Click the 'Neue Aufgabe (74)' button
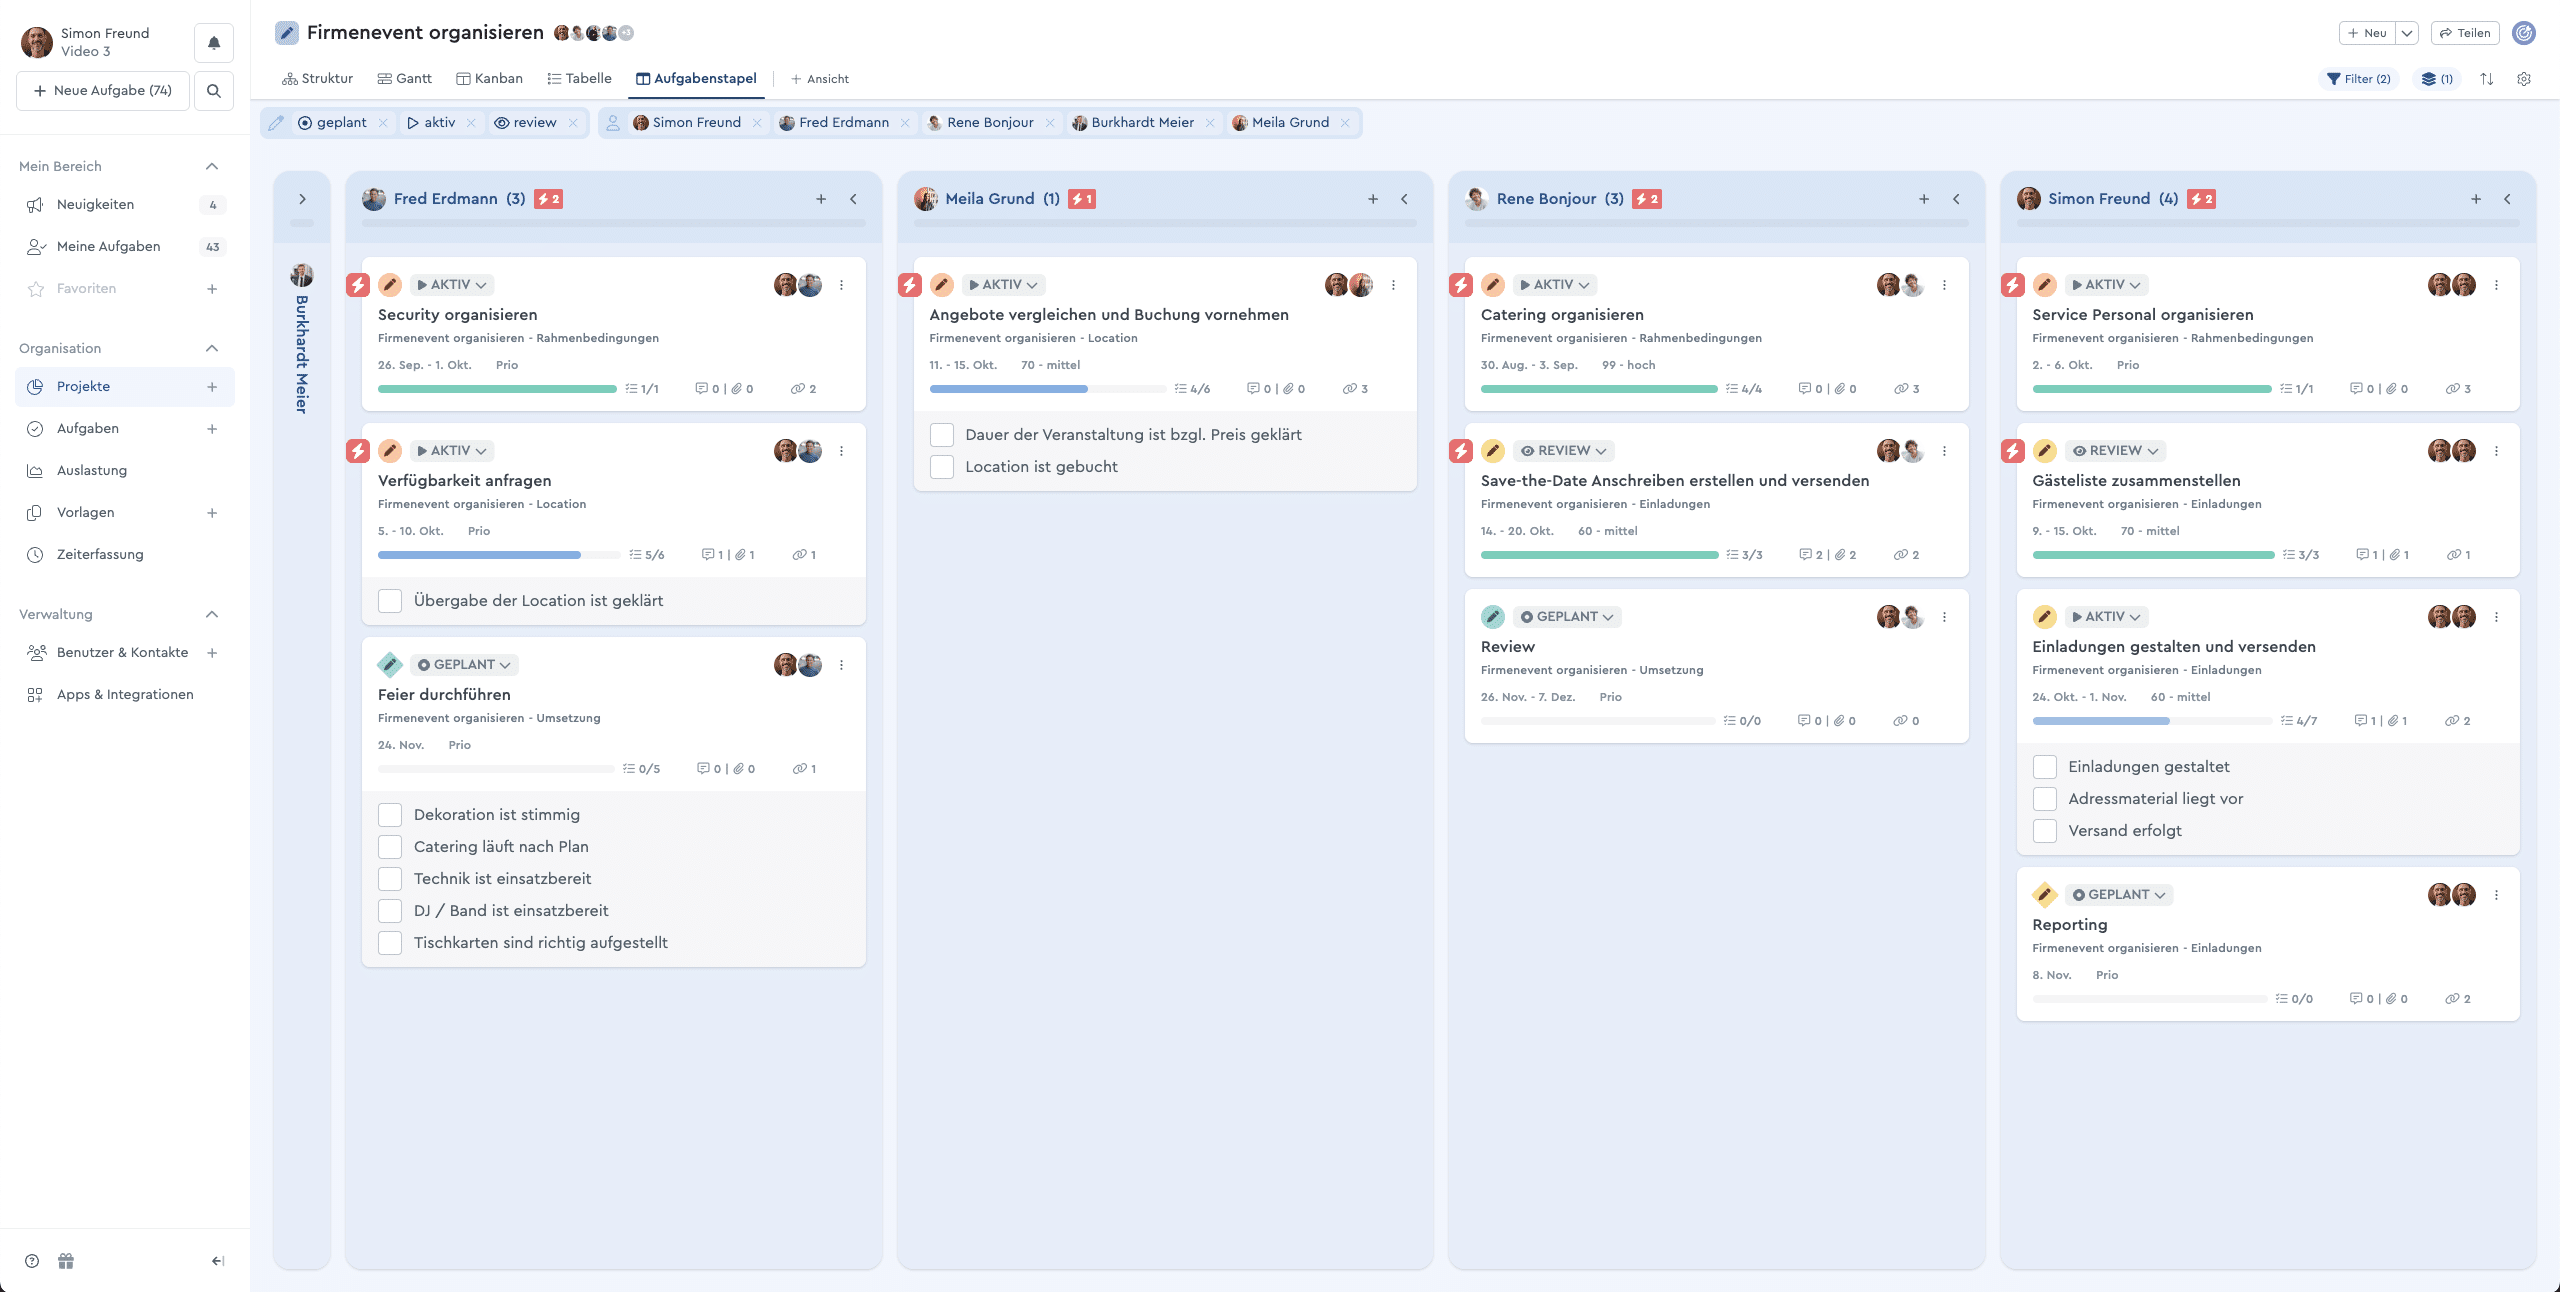This screenshot has width=2560, height=1292. click(102, 90)
